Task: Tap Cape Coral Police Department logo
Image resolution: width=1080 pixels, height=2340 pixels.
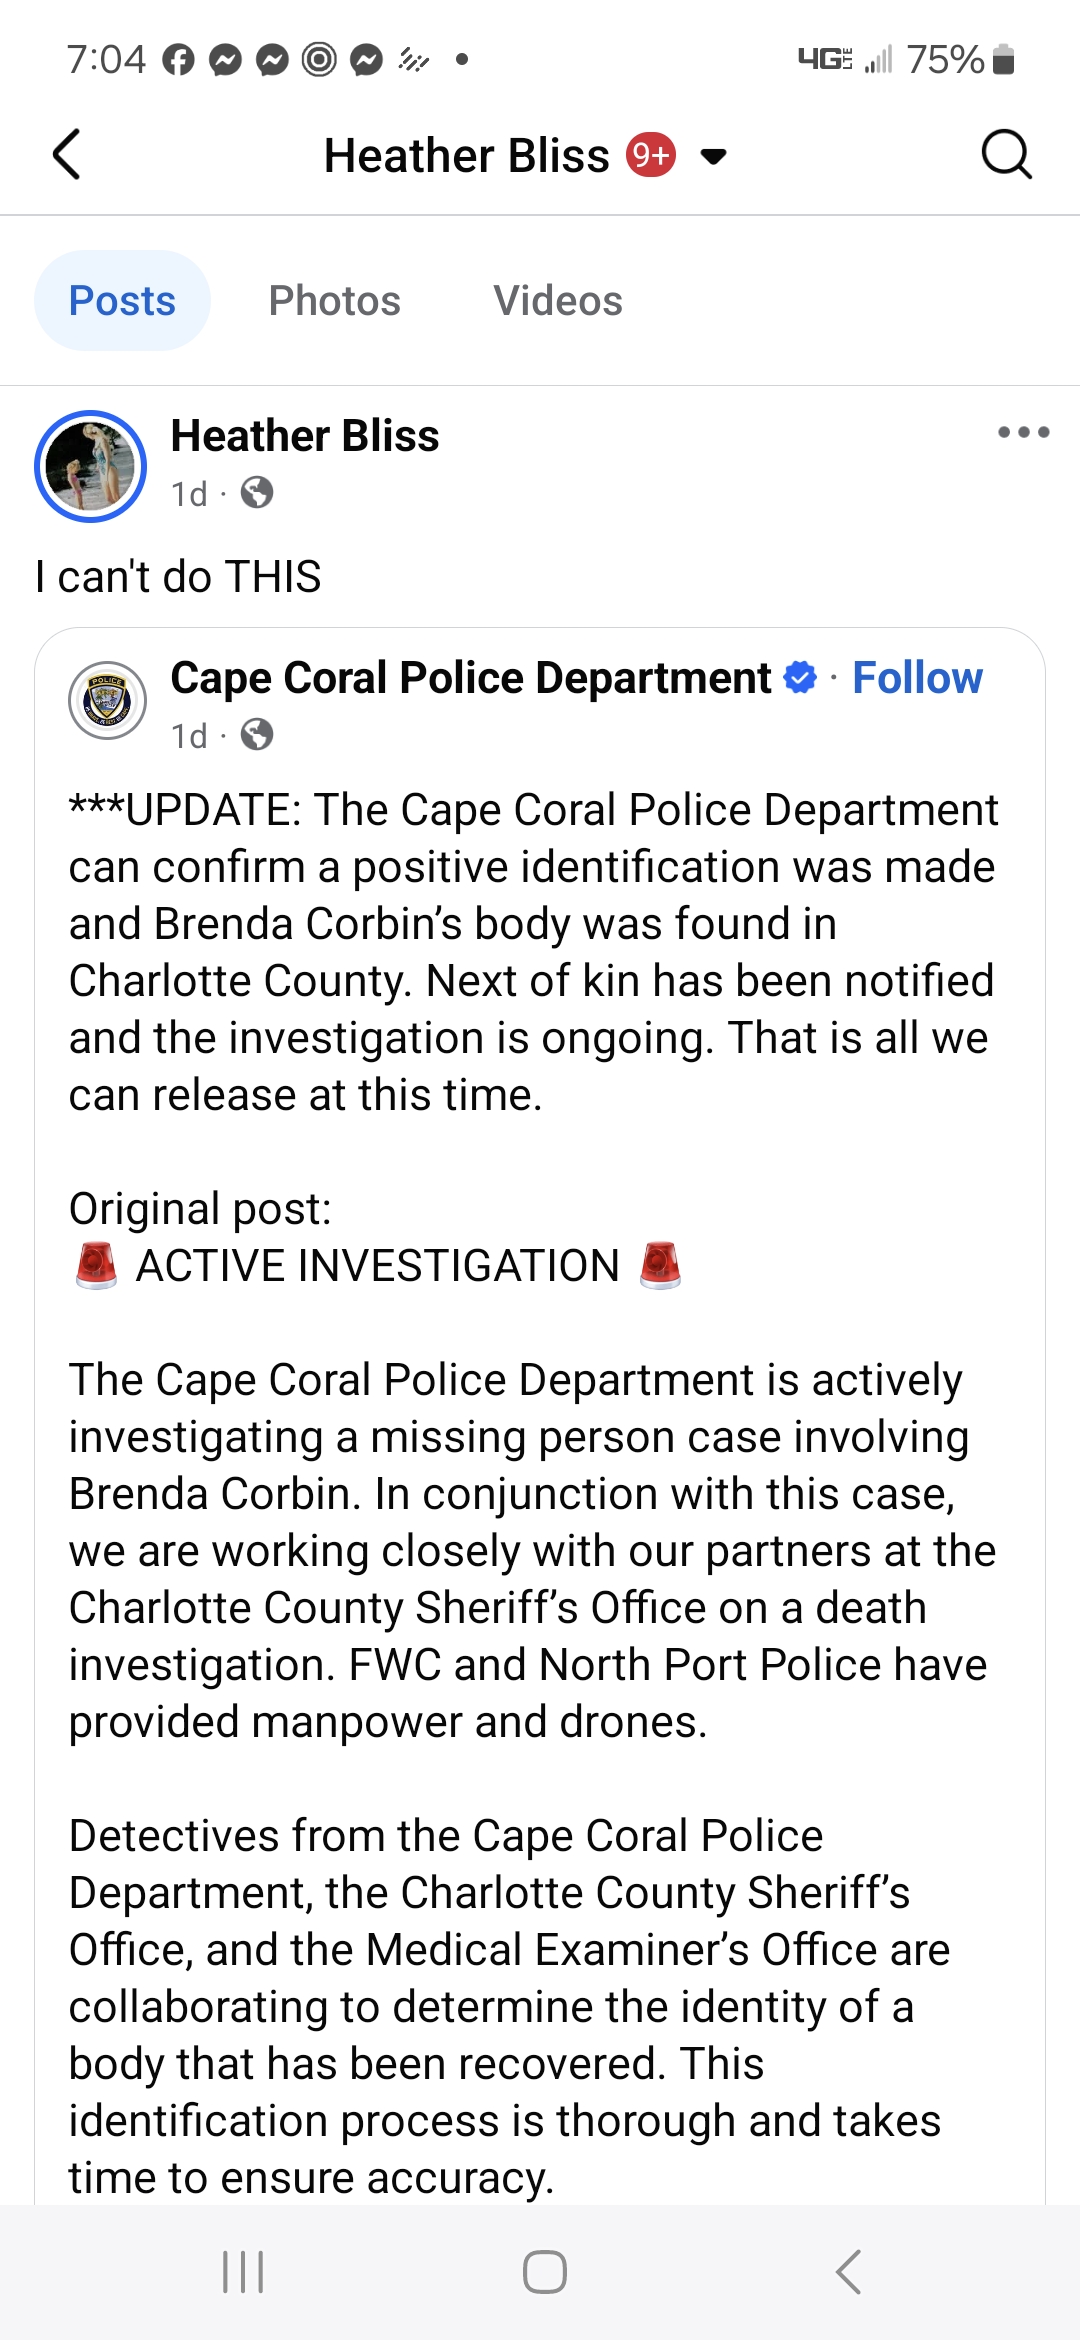Action: [107, 700]
